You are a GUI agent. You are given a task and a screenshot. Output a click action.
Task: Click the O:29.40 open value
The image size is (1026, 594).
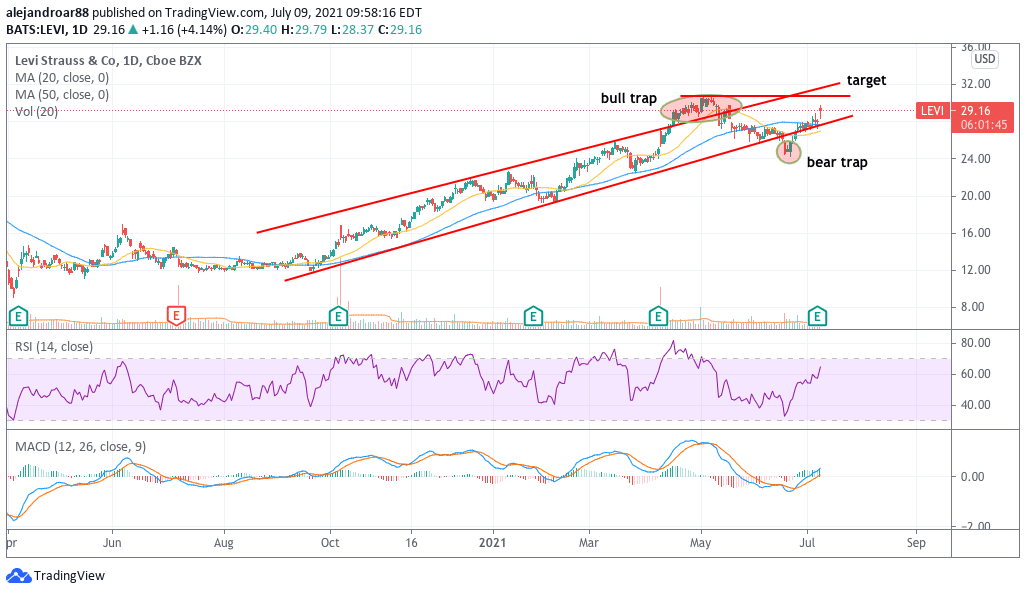click(255, 29)
